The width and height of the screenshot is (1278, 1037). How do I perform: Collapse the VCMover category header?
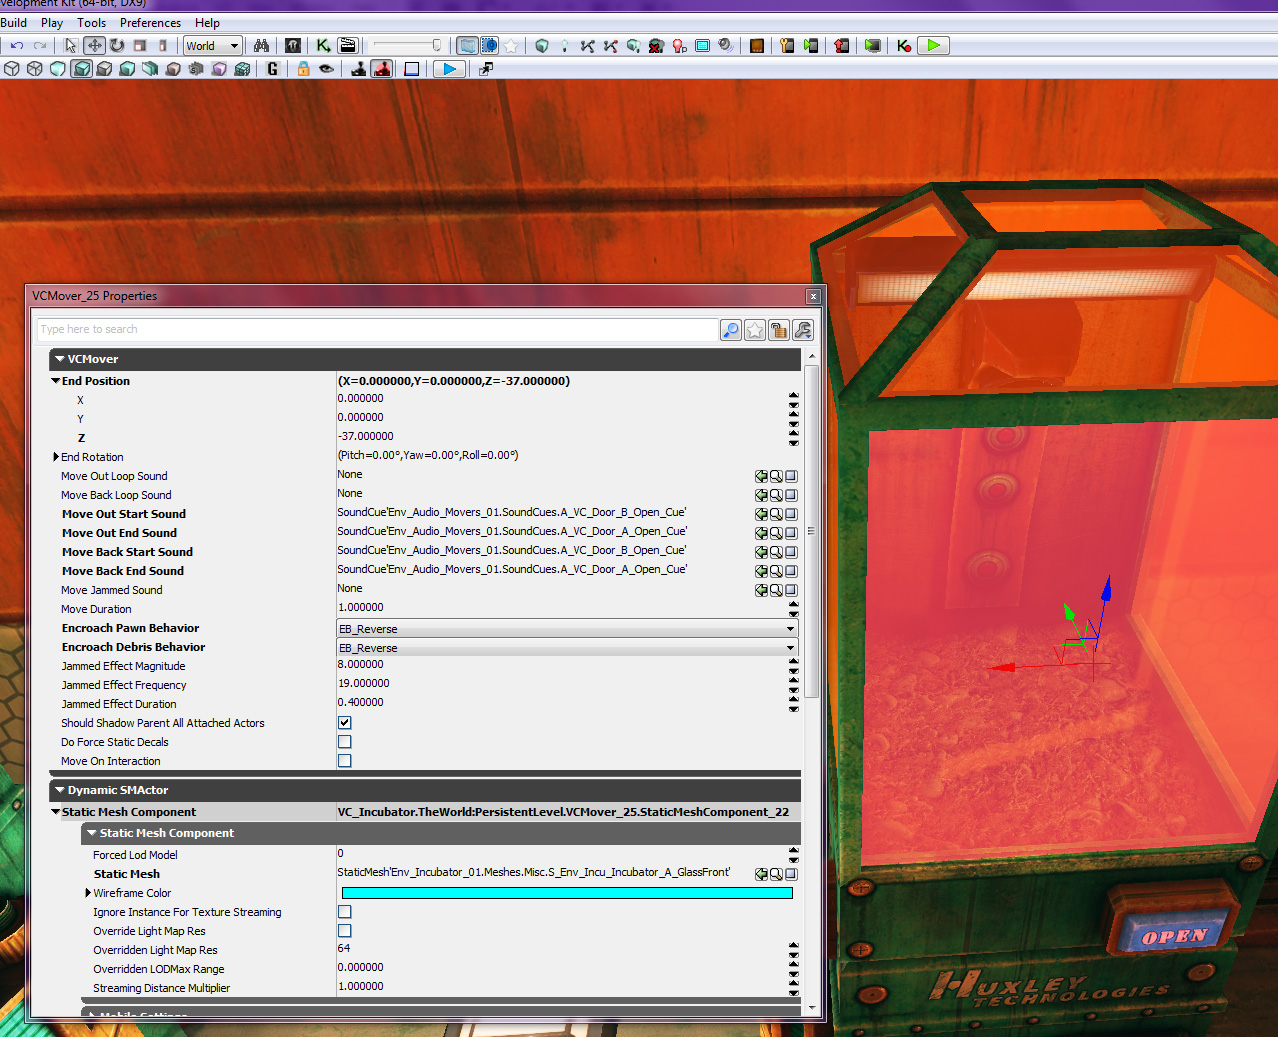click(x=60, y=359)
